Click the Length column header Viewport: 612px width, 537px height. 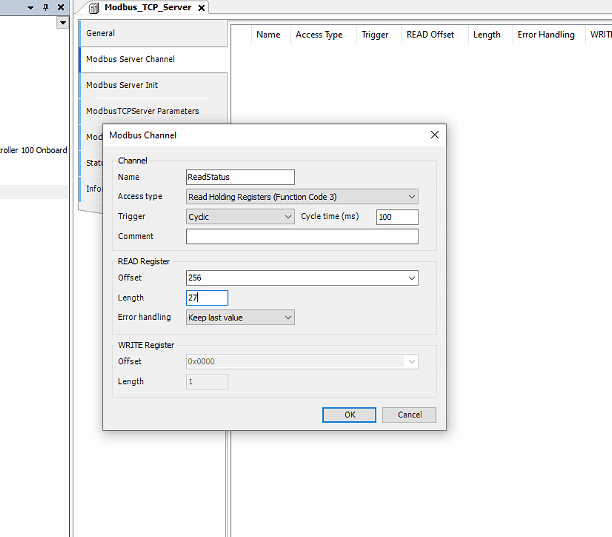[x=486, y=35]
